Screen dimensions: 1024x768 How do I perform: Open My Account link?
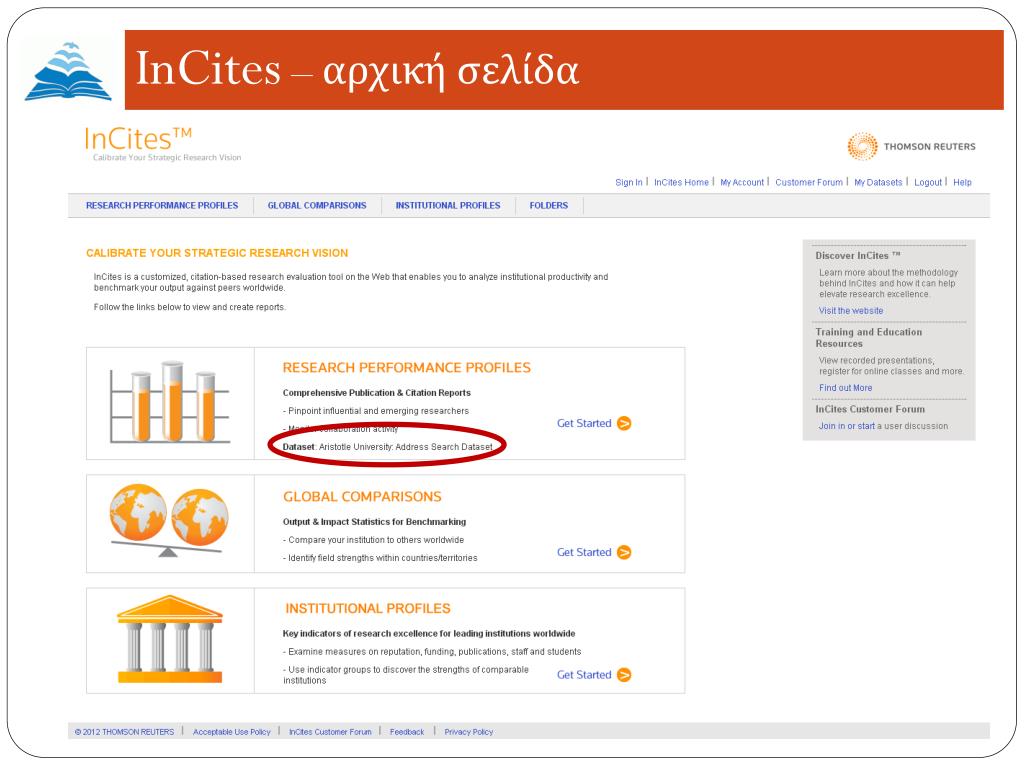click(742, 182)
